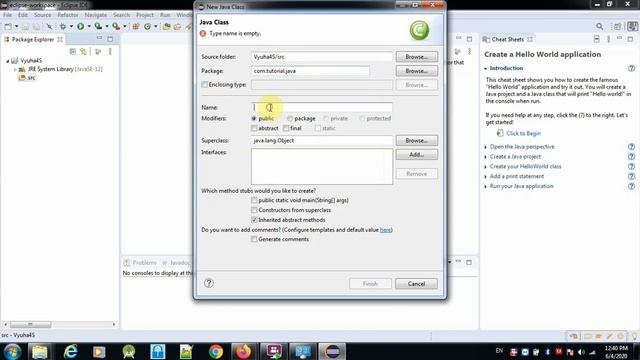This screenshot has width=640, height=360.
Task: Expand the JRE System Library node
Action: pos(15,69)
